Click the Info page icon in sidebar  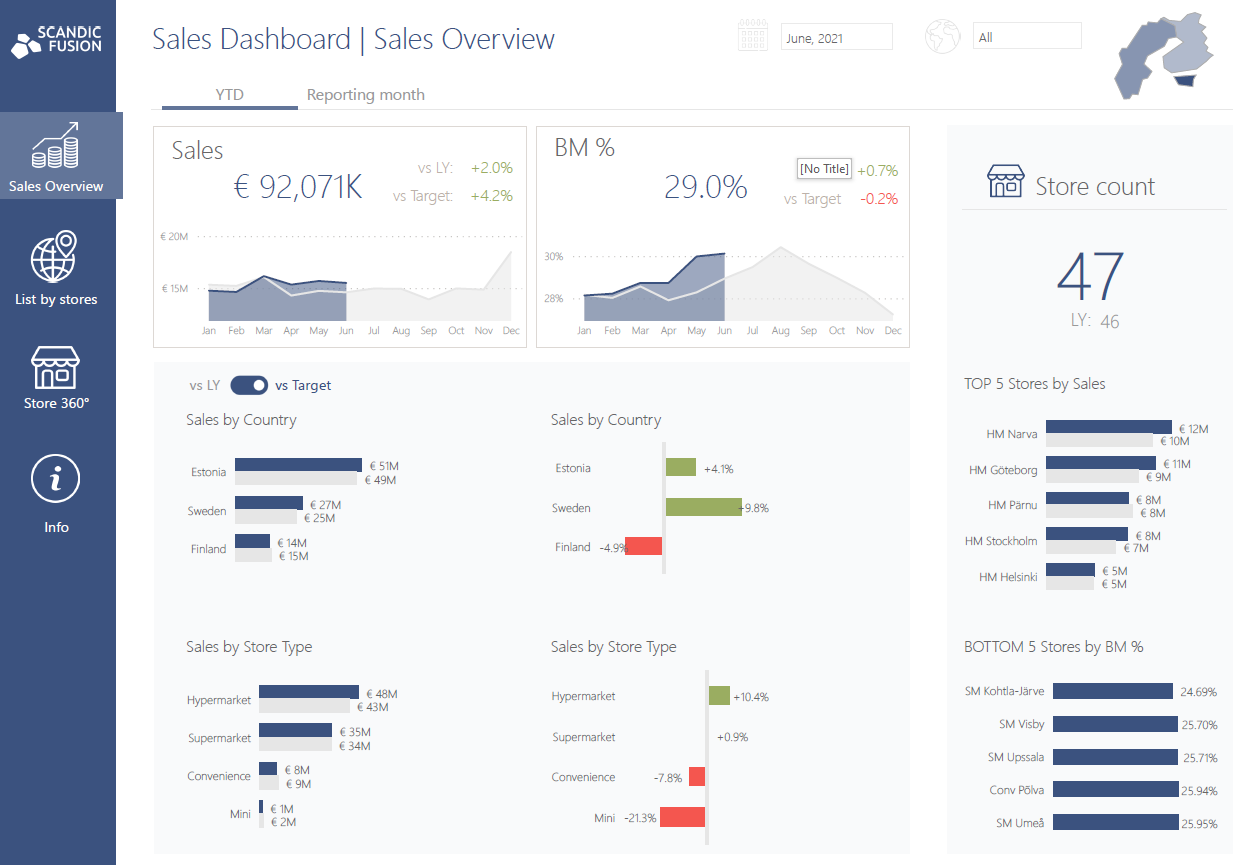pos(55,478)
